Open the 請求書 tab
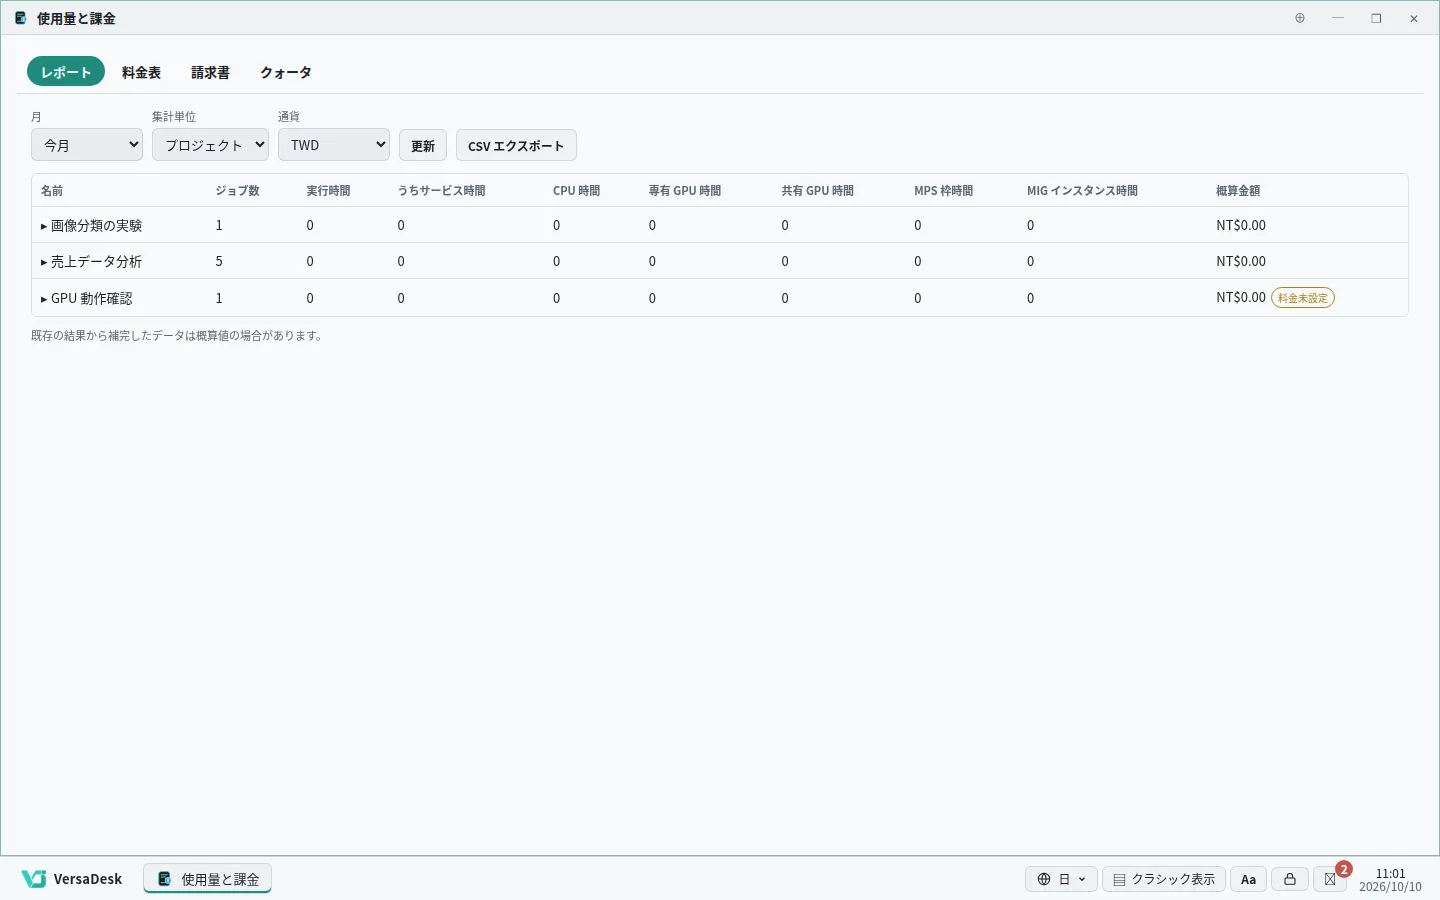 tap(210, 72)
